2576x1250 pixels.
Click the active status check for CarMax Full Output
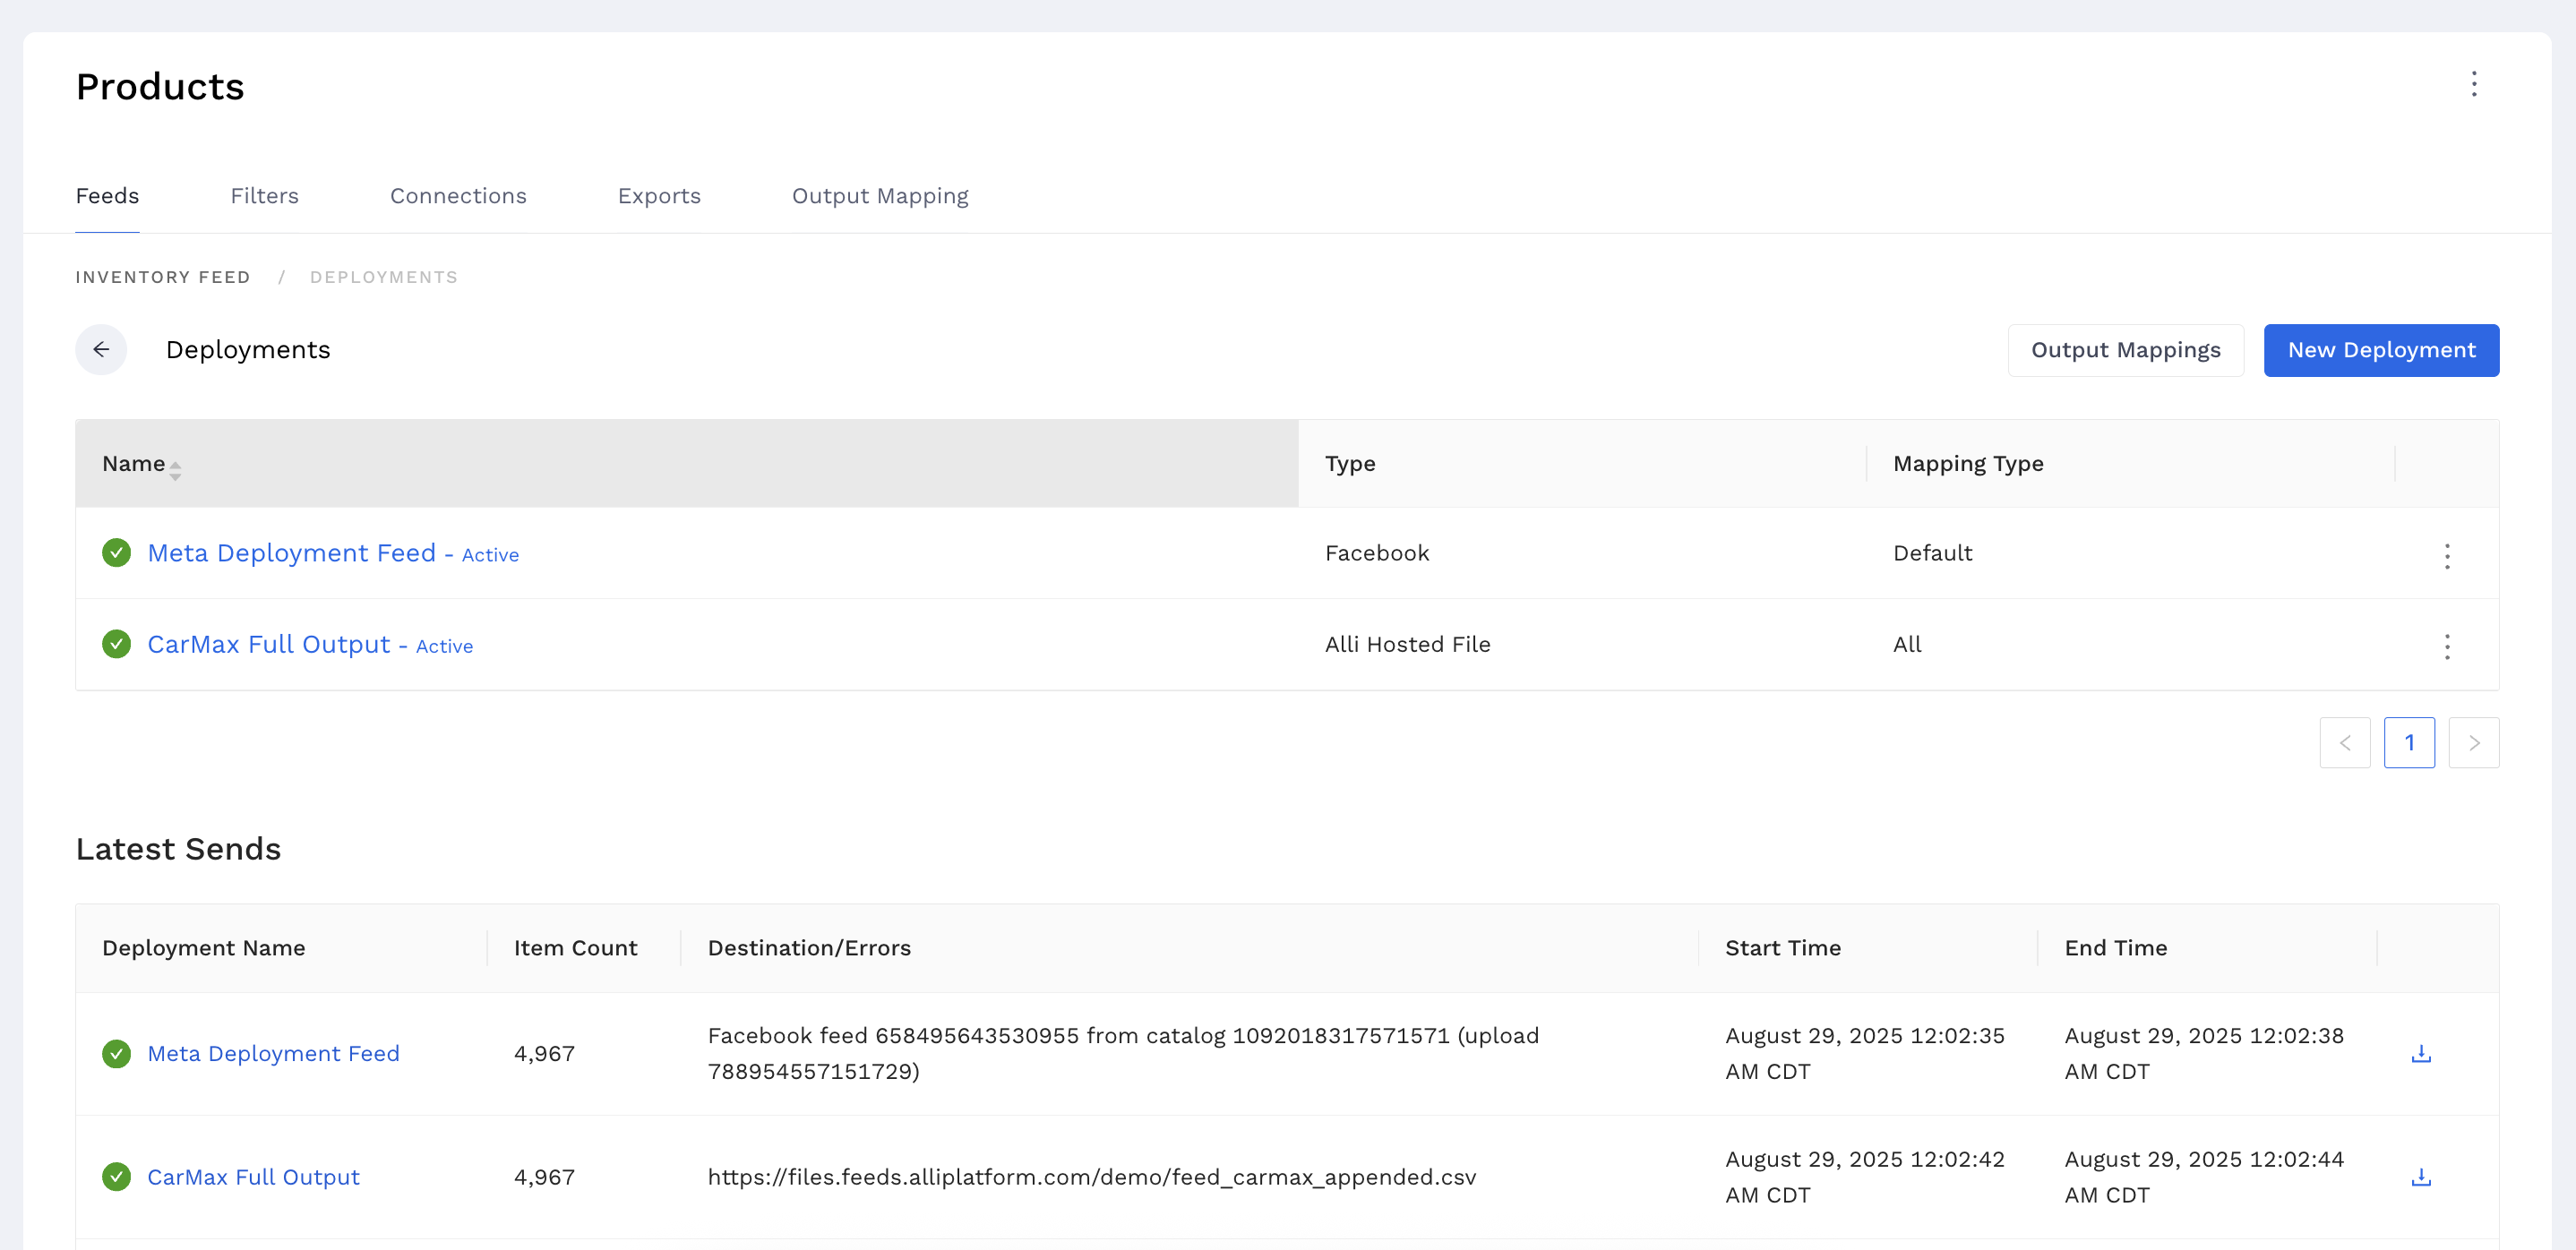point(116,644)
